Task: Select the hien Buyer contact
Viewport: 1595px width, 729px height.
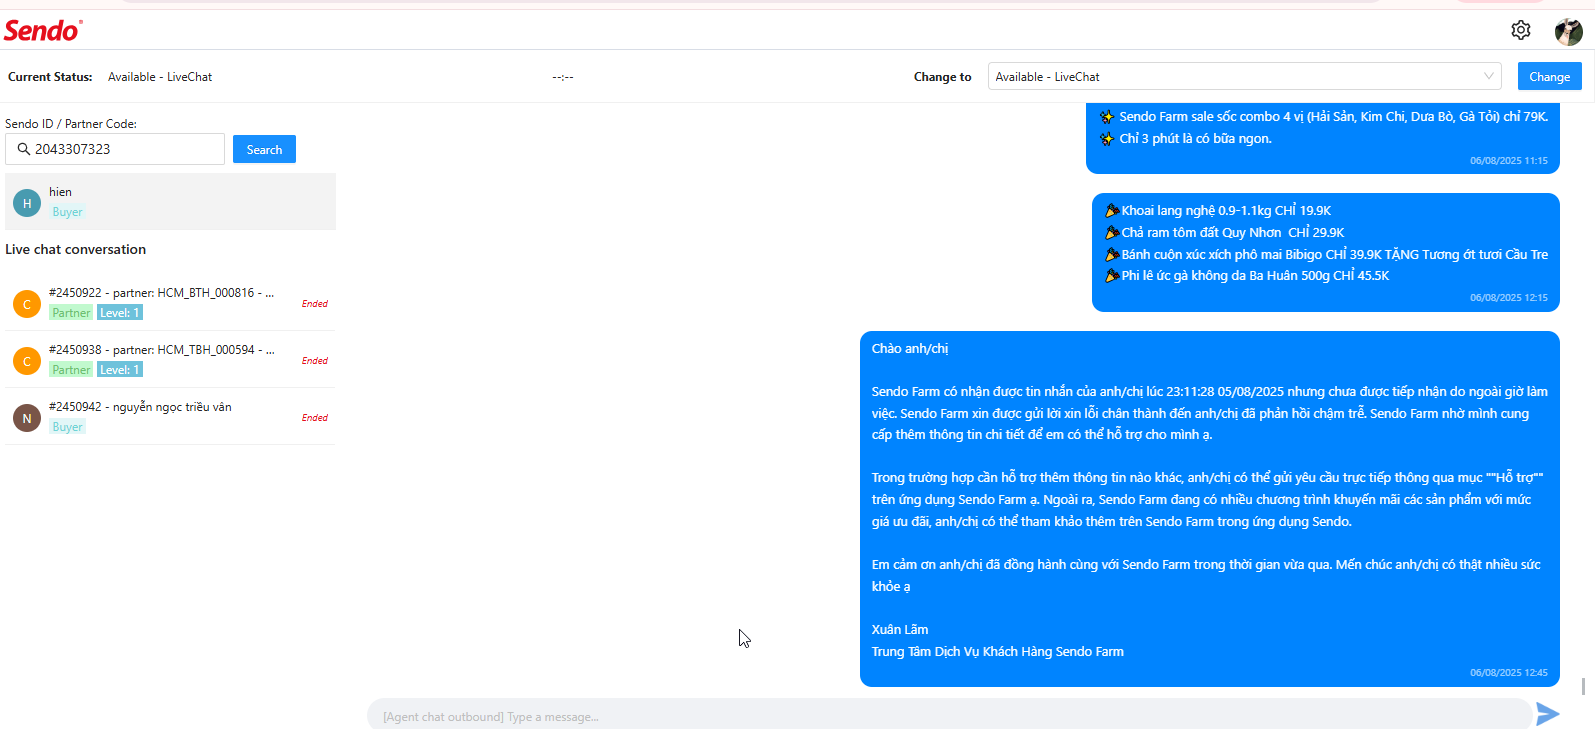Action: pyautogui.click(x=170, y=201)
